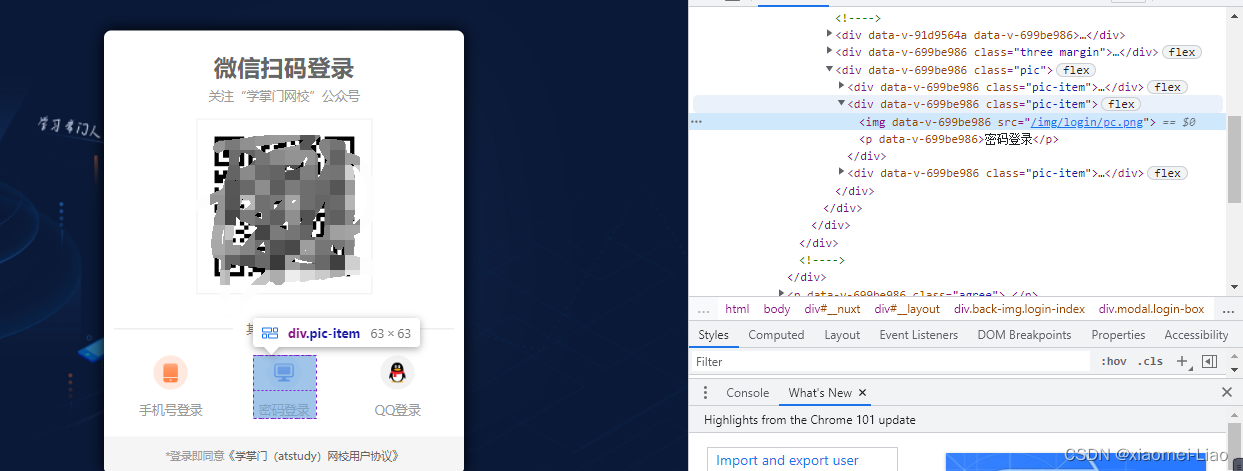Open the Properties tab

click(1118, 335)
